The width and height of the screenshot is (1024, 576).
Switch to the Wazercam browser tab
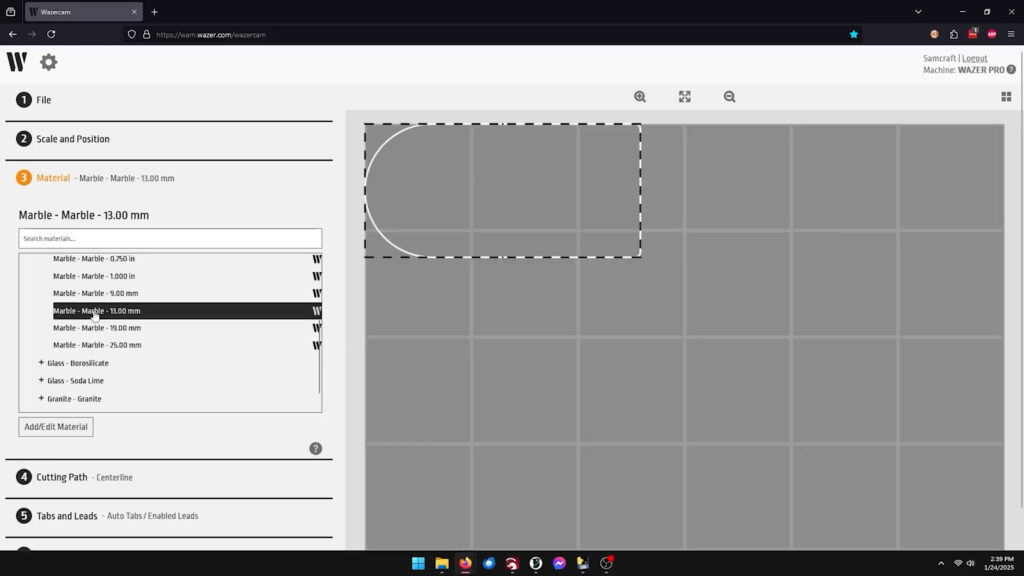(x=84, y=12)
